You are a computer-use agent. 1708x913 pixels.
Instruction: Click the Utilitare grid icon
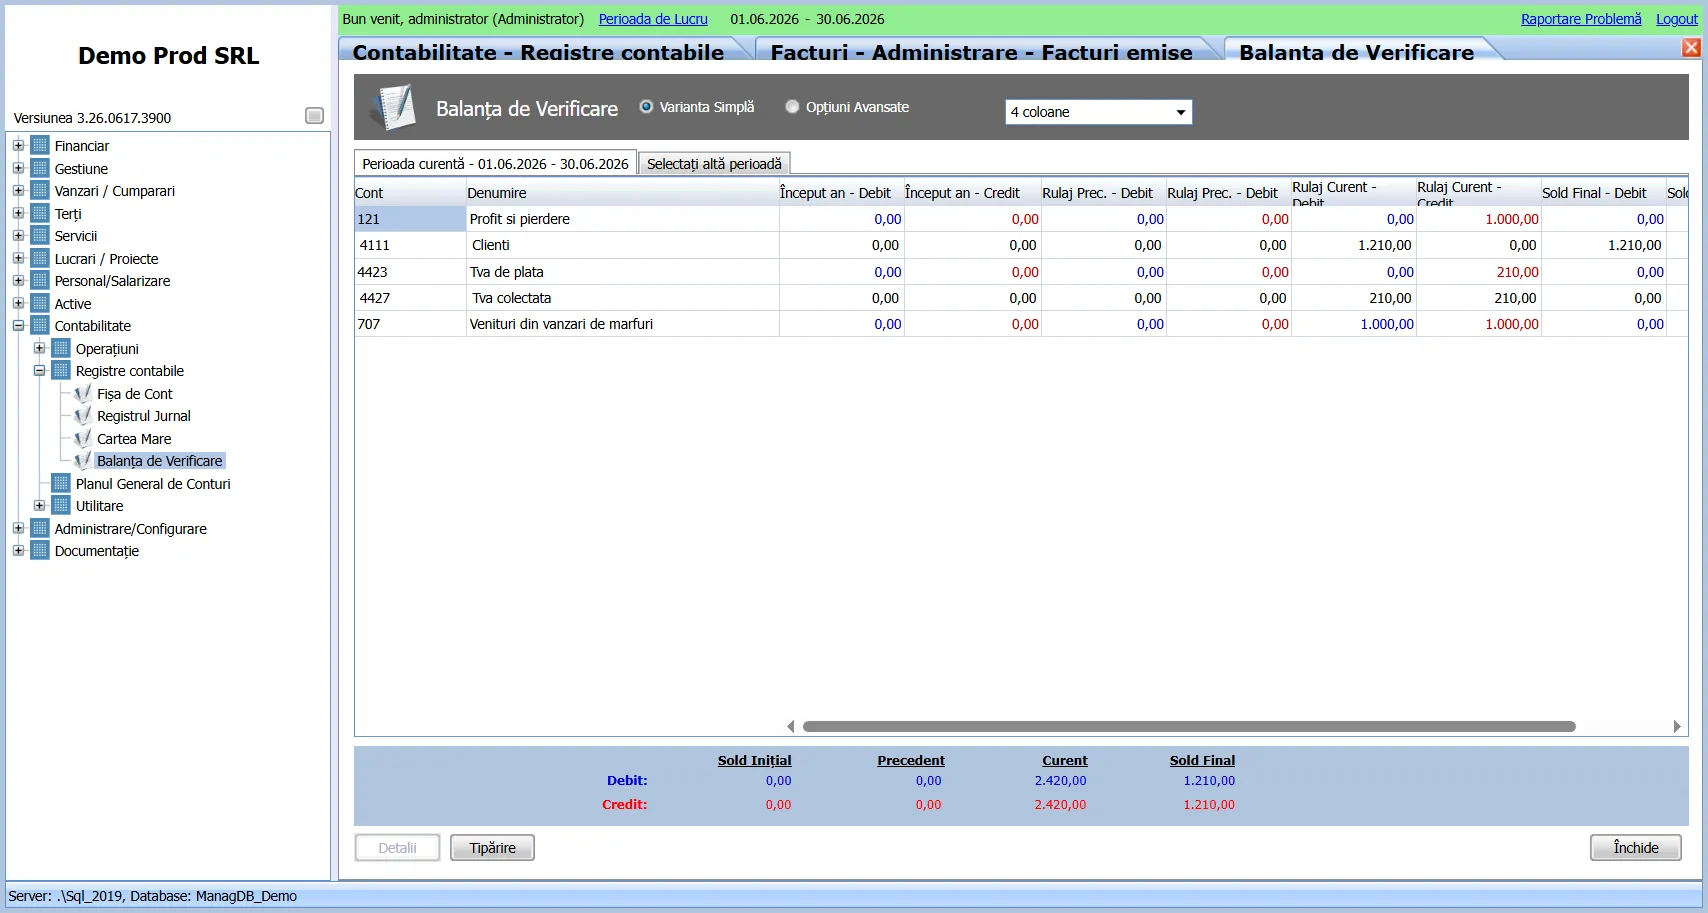(61, 505)
